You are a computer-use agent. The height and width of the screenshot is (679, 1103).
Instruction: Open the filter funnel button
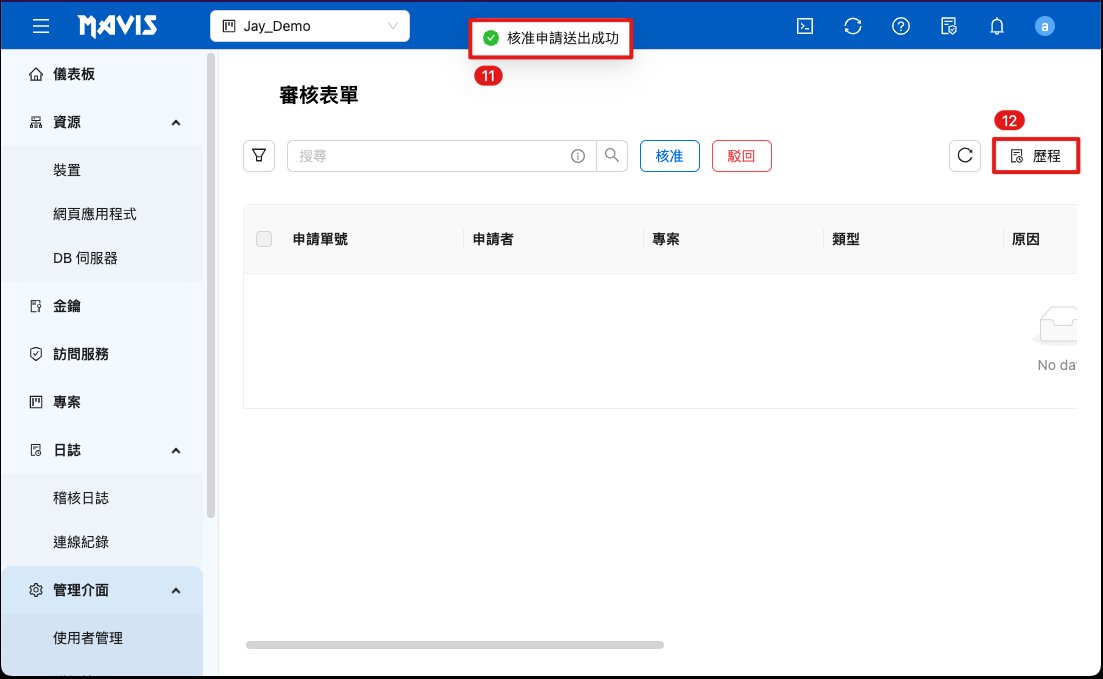[259, 156]
